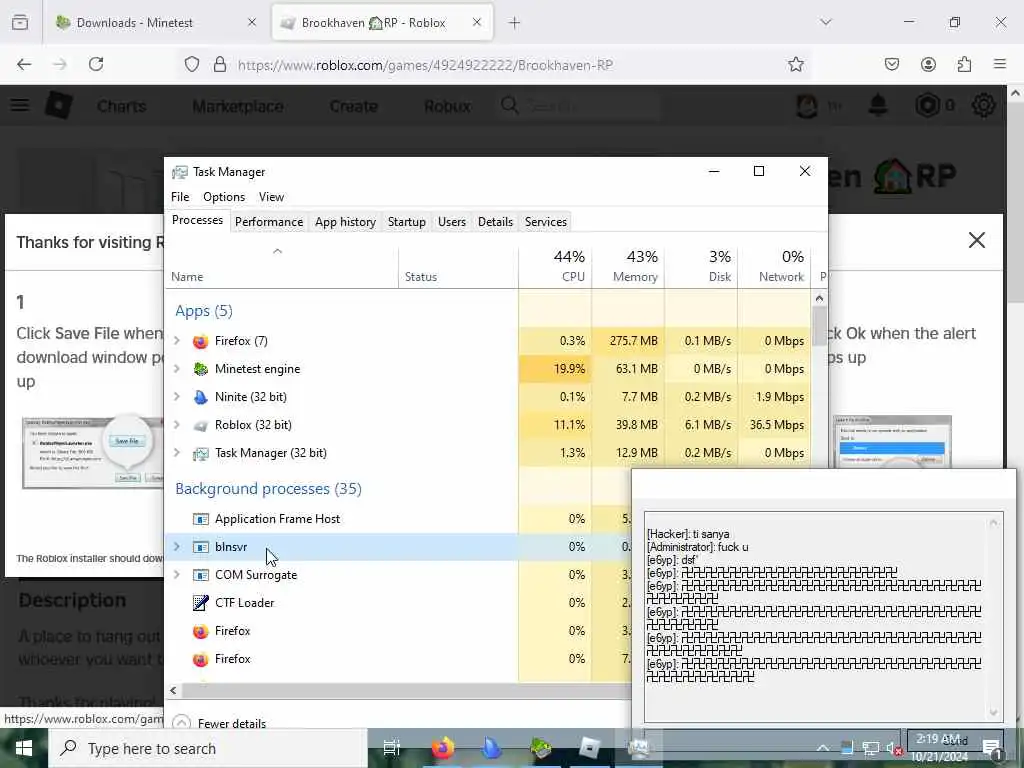1024x768 pixels.
Task: Open Firefox Pocket save icon
Action: [891, 64]
